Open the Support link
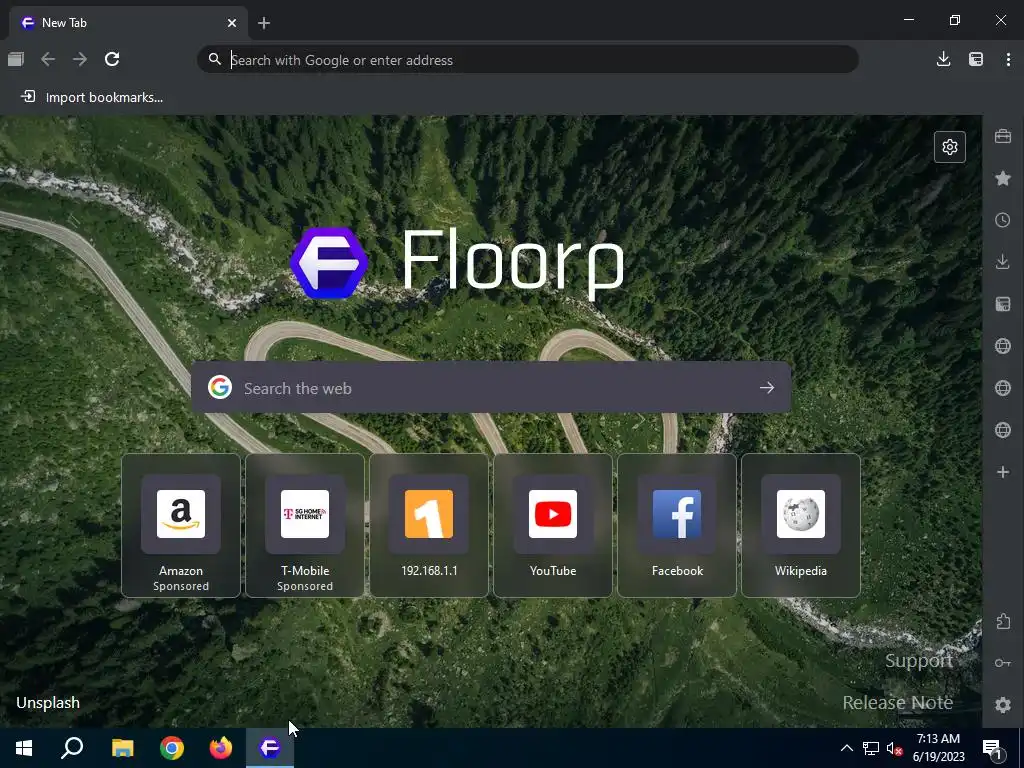This screenshot has width=1024, height=768. pos(919,661)
